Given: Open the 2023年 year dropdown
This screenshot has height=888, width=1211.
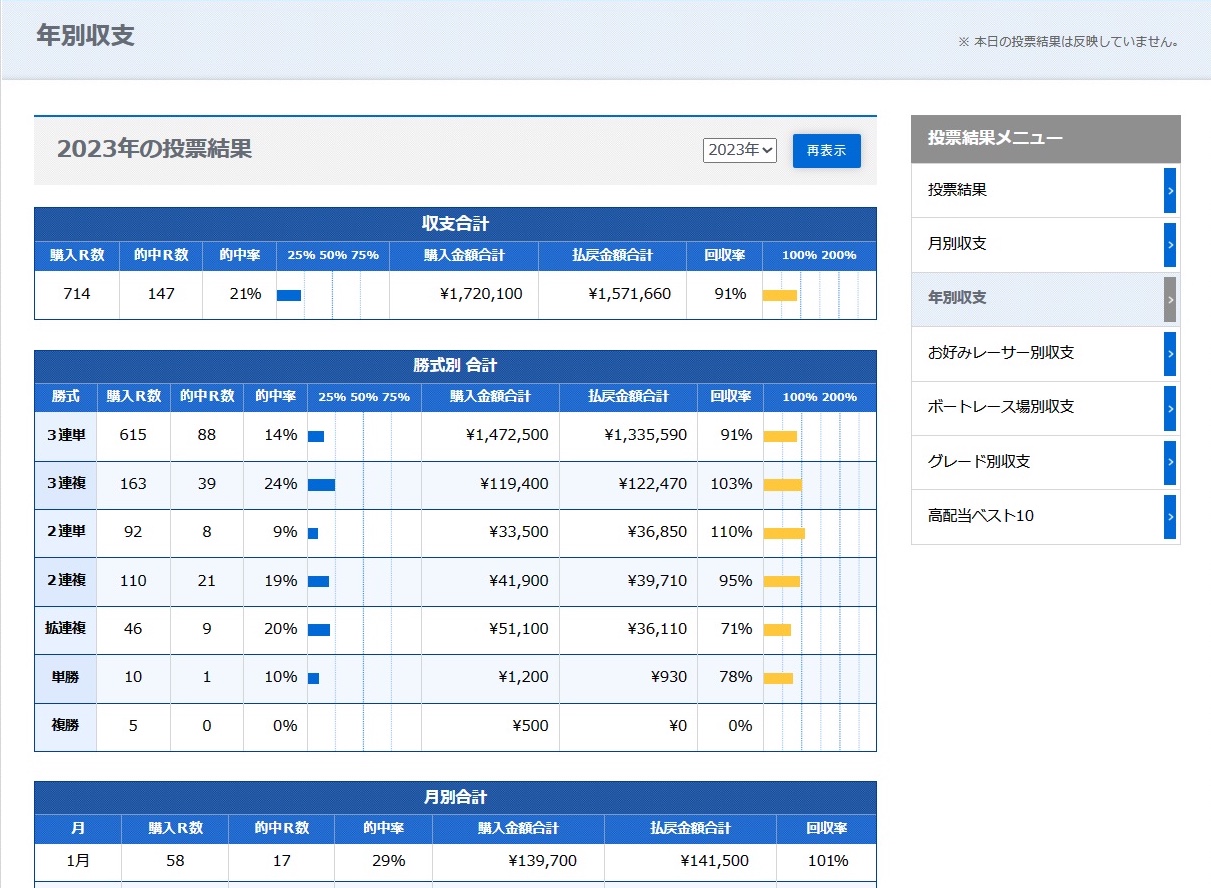Looking at the screenshot, I should pyautogui.click(x=739, y=150).
